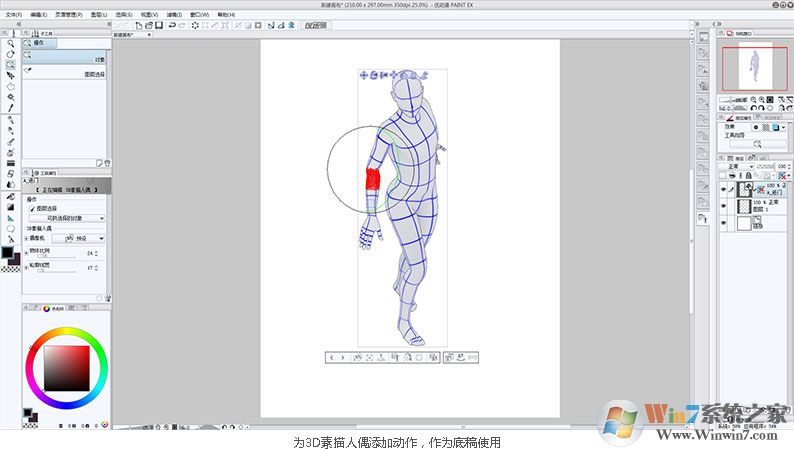Viewport: 794px width, 449px height.
Task: Open the canvas tab 新建画布 dropdown arrow
Action: [149, 34]
